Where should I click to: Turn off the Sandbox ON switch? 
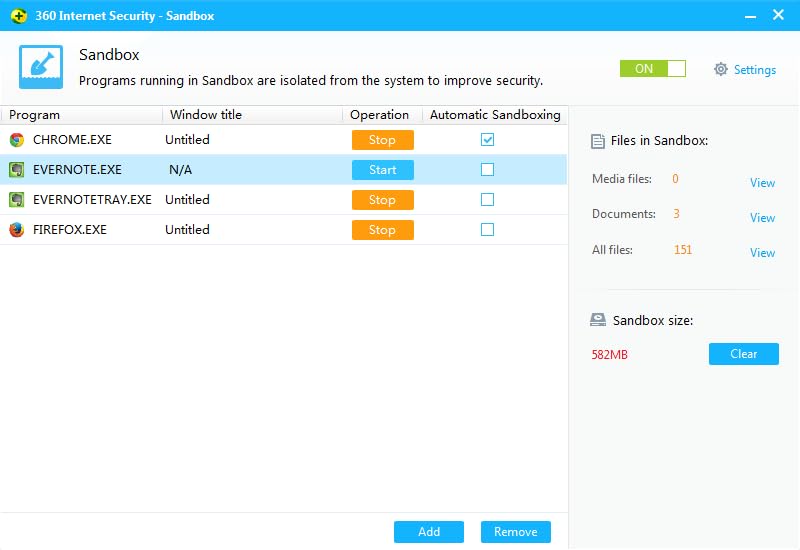pyautogui.click(x=653, y=69)
